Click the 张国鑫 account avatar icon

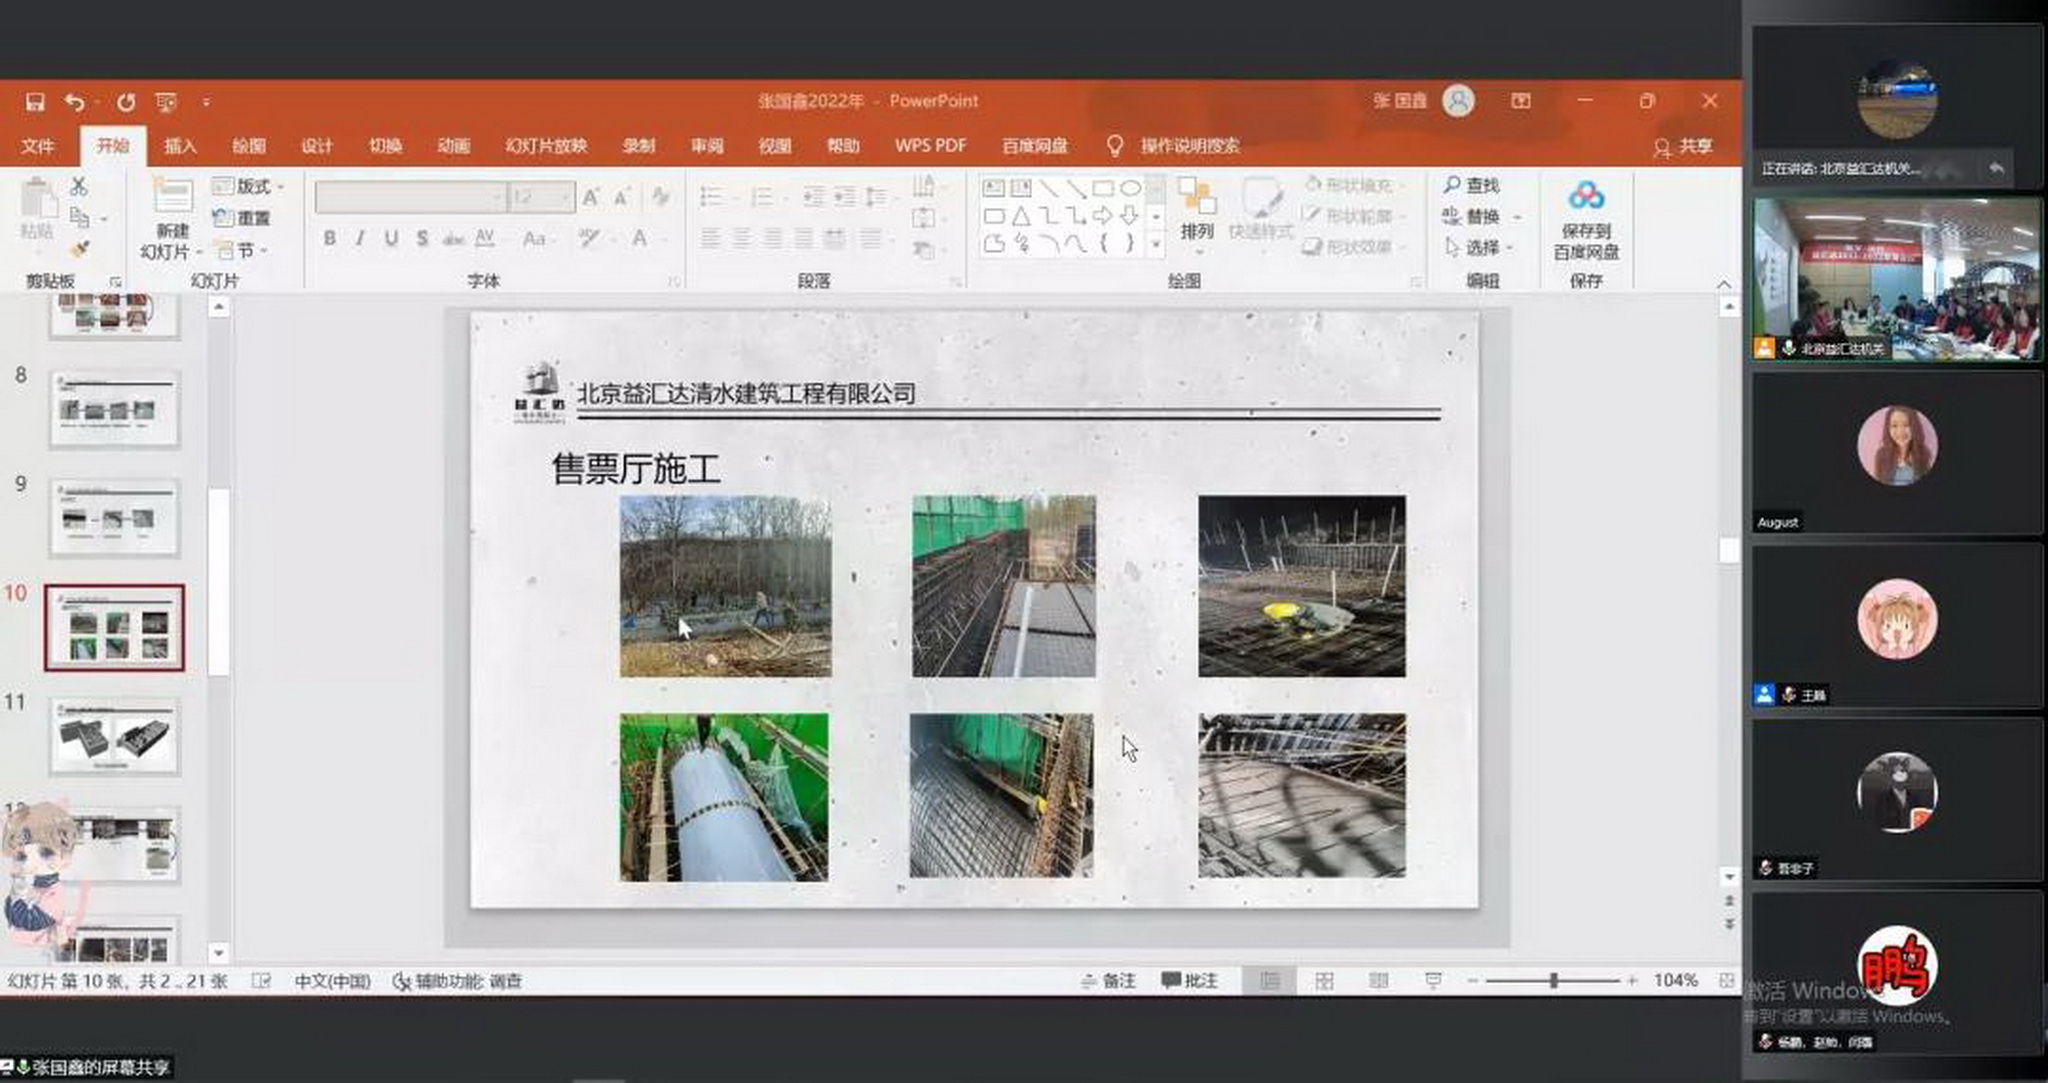point(1458,101)
